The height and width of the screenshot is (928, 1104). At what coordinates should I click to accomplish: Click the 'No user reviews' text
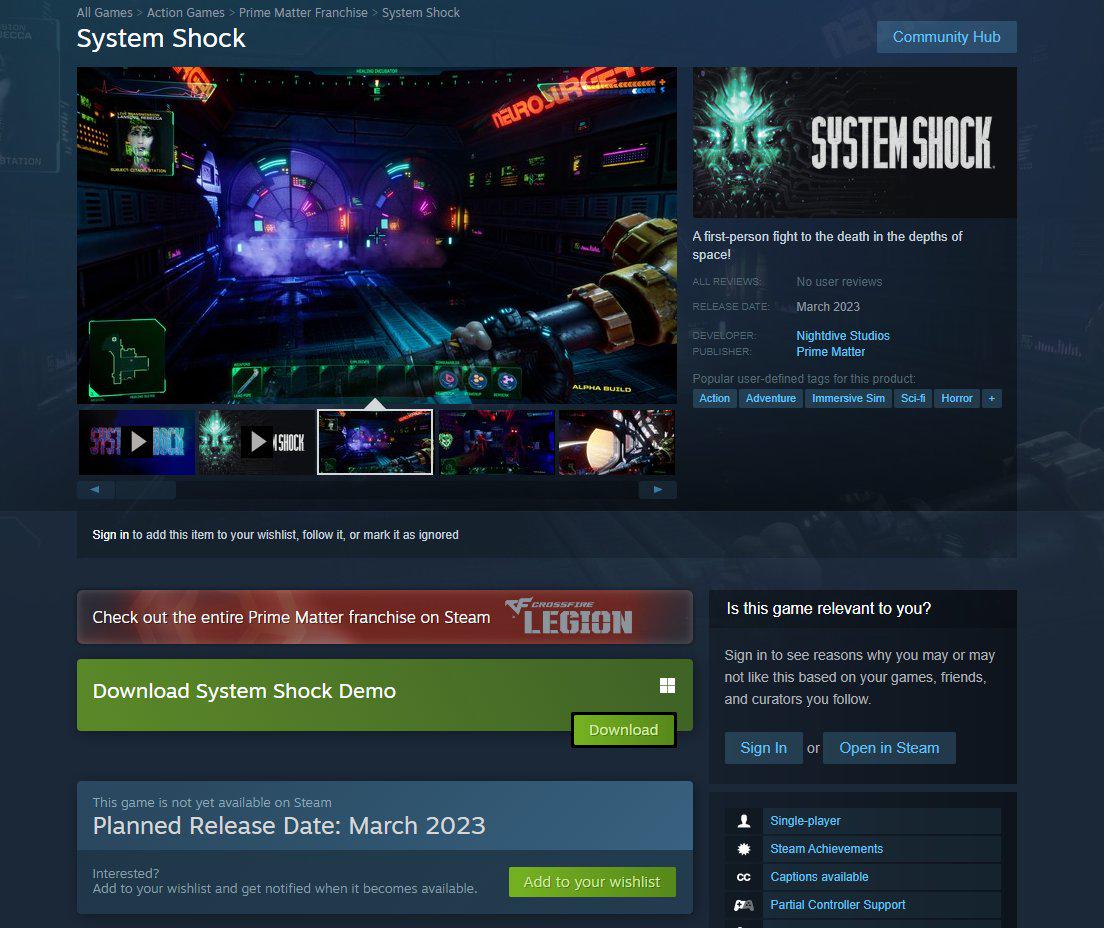(839, 282)
